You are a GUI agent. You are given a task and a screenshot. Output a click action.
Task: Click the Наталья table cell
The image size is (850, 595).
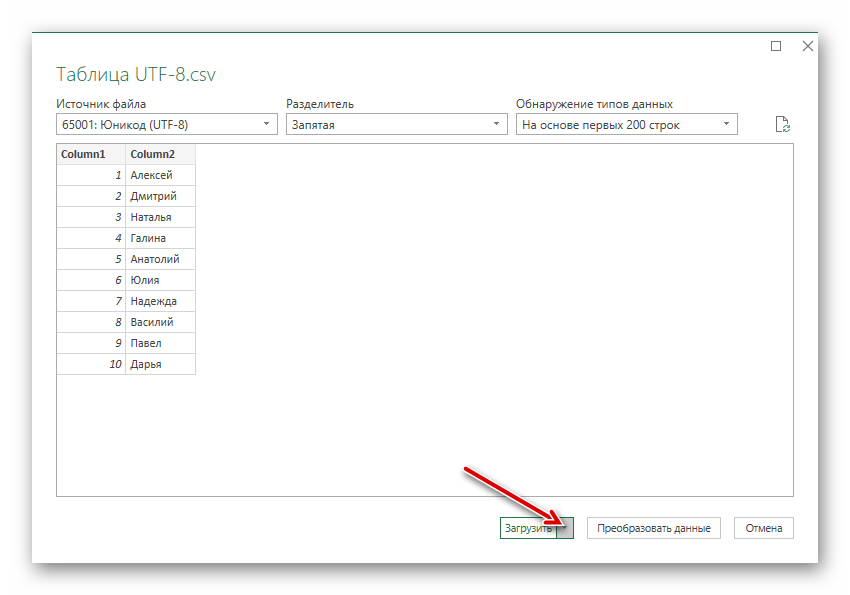click(x=160, y=217)
